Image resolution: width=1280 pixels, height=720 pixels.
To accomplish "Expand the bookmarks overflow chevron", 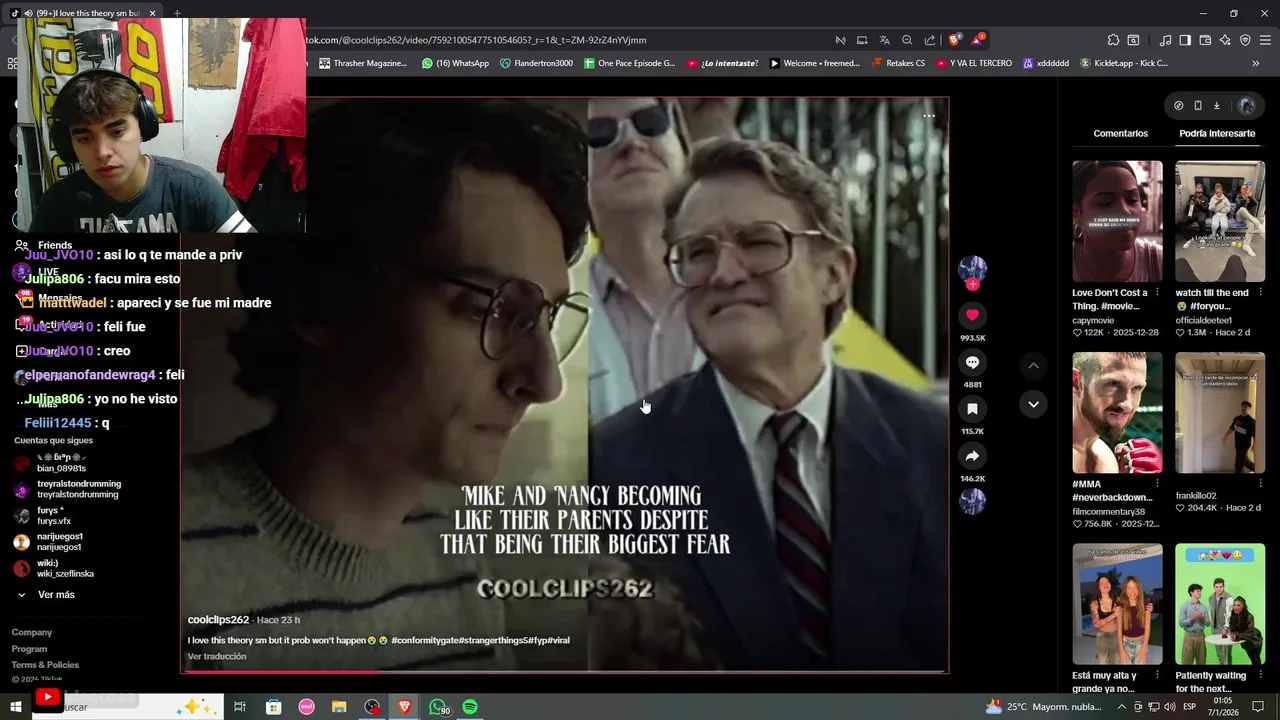I will [x=1256, y=63].
